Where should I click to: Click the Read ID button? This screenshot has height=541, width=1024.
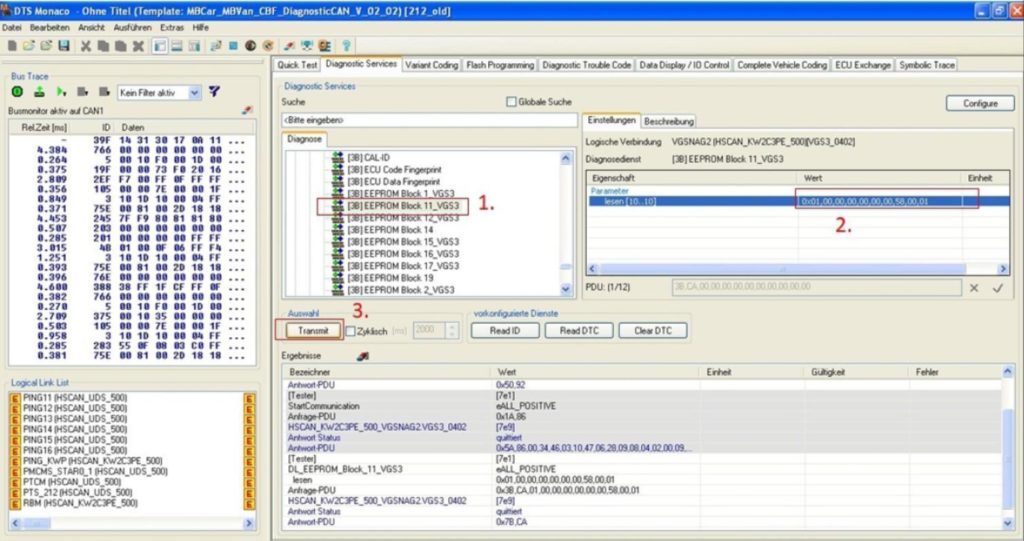coord(505,331)
